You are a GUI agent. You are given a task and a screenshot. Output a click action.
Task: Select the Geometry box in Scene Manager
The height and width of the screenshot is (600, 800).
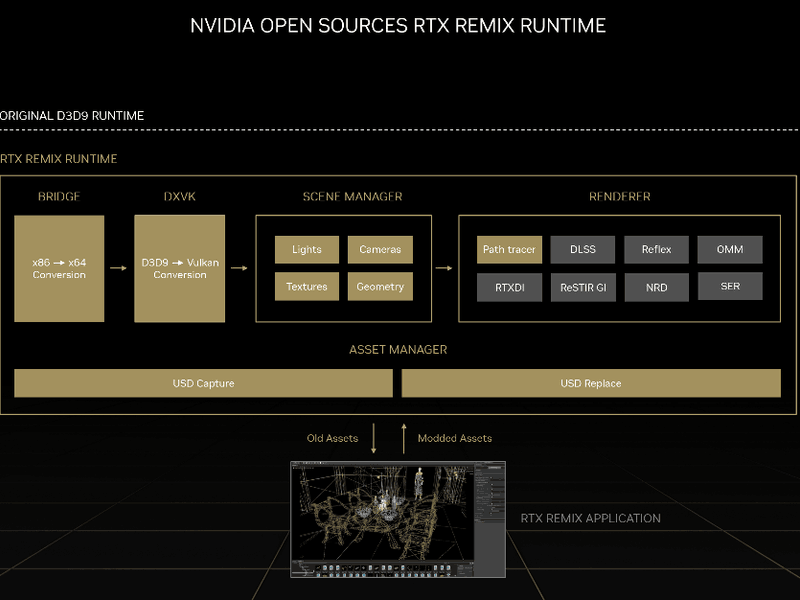[x=380, y=287]
